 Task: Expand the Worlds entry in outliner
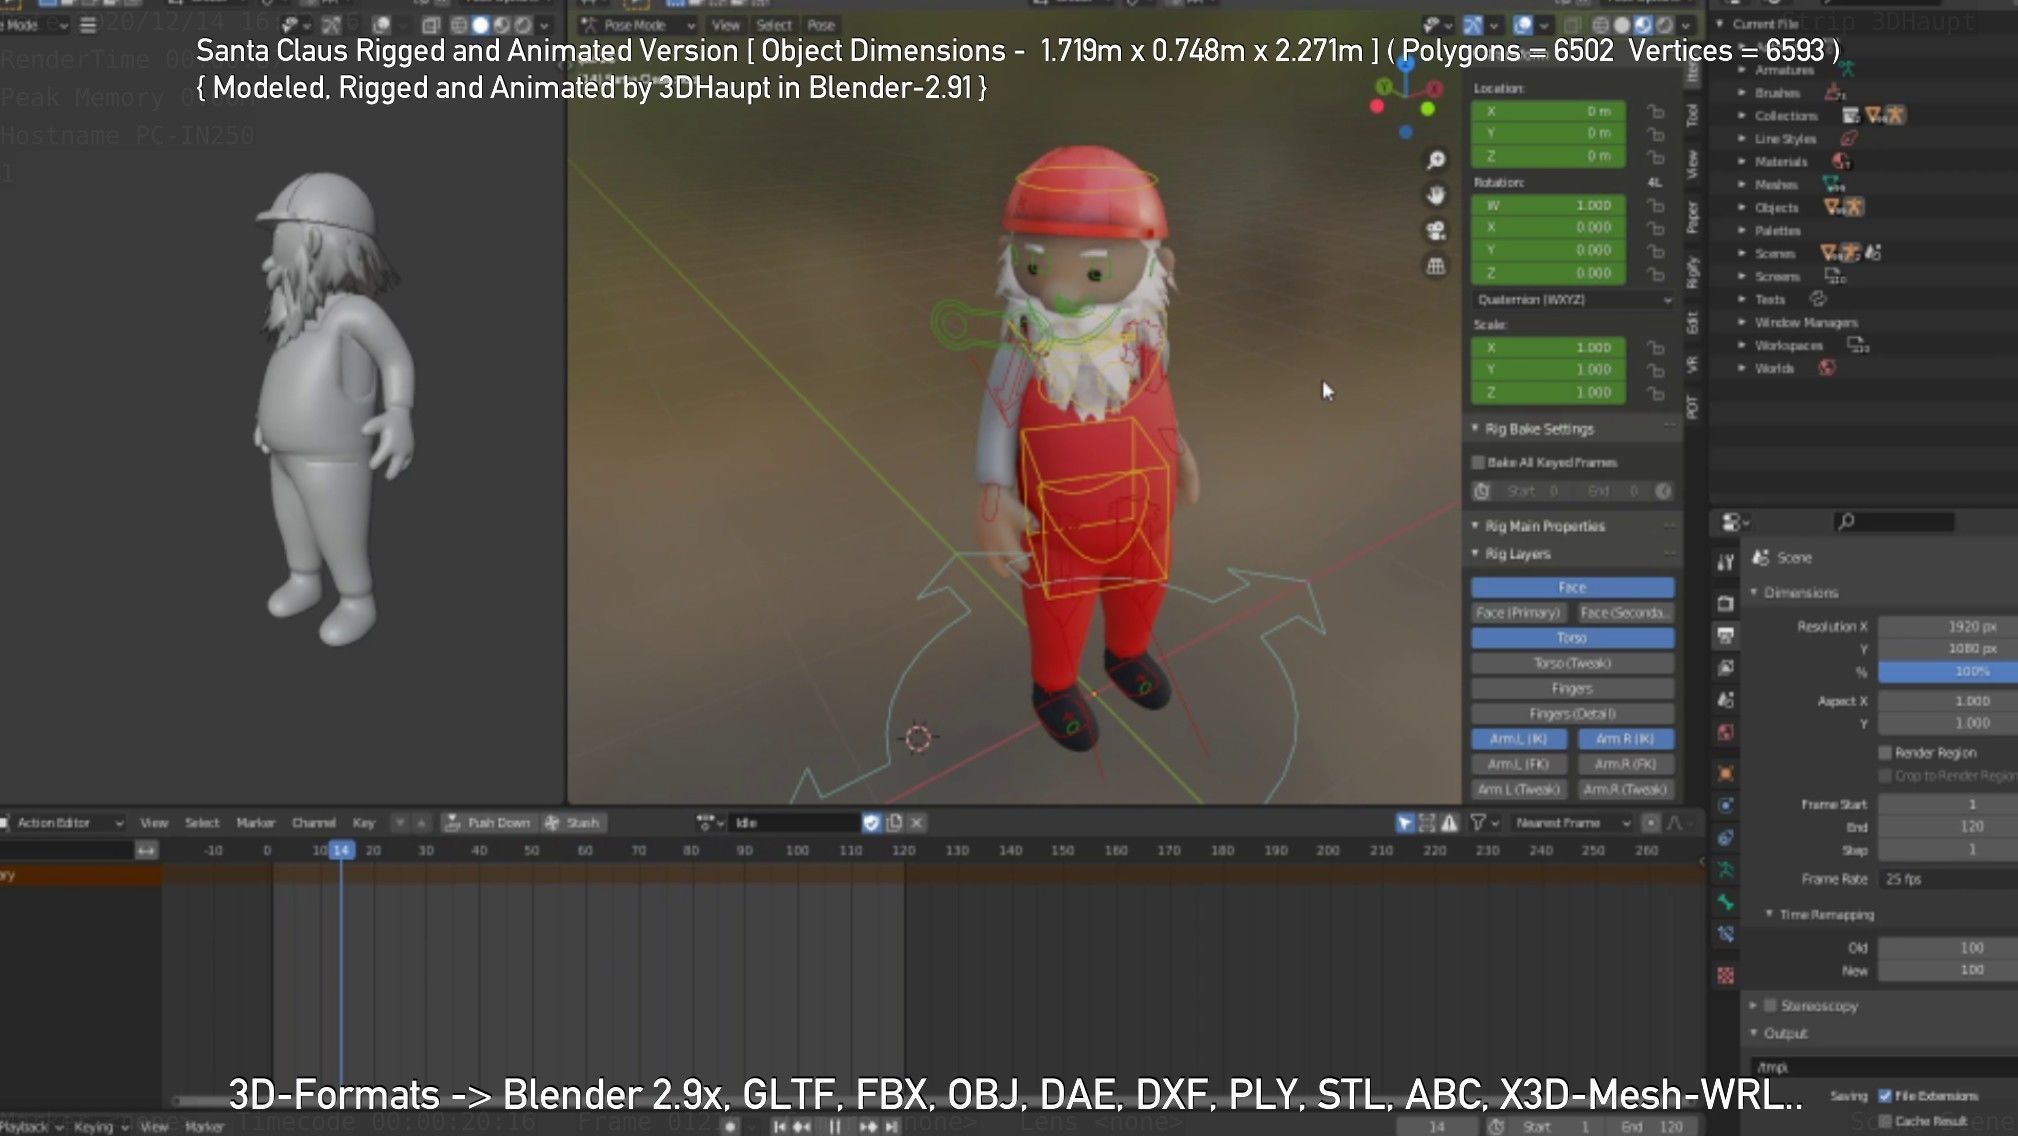1743,368
